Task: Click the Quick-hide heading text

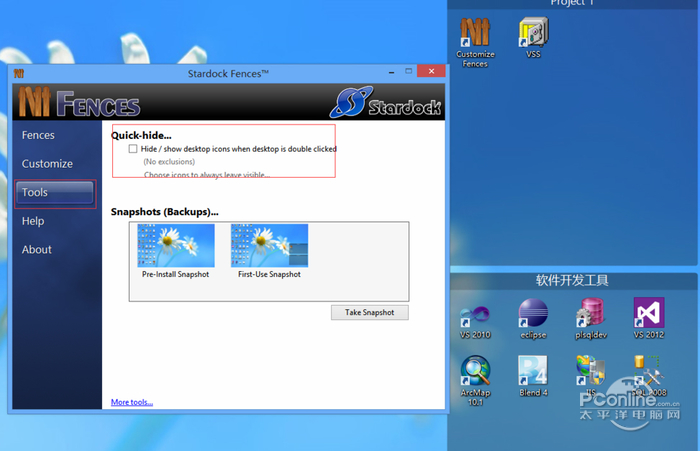Action: click(141, 135)
